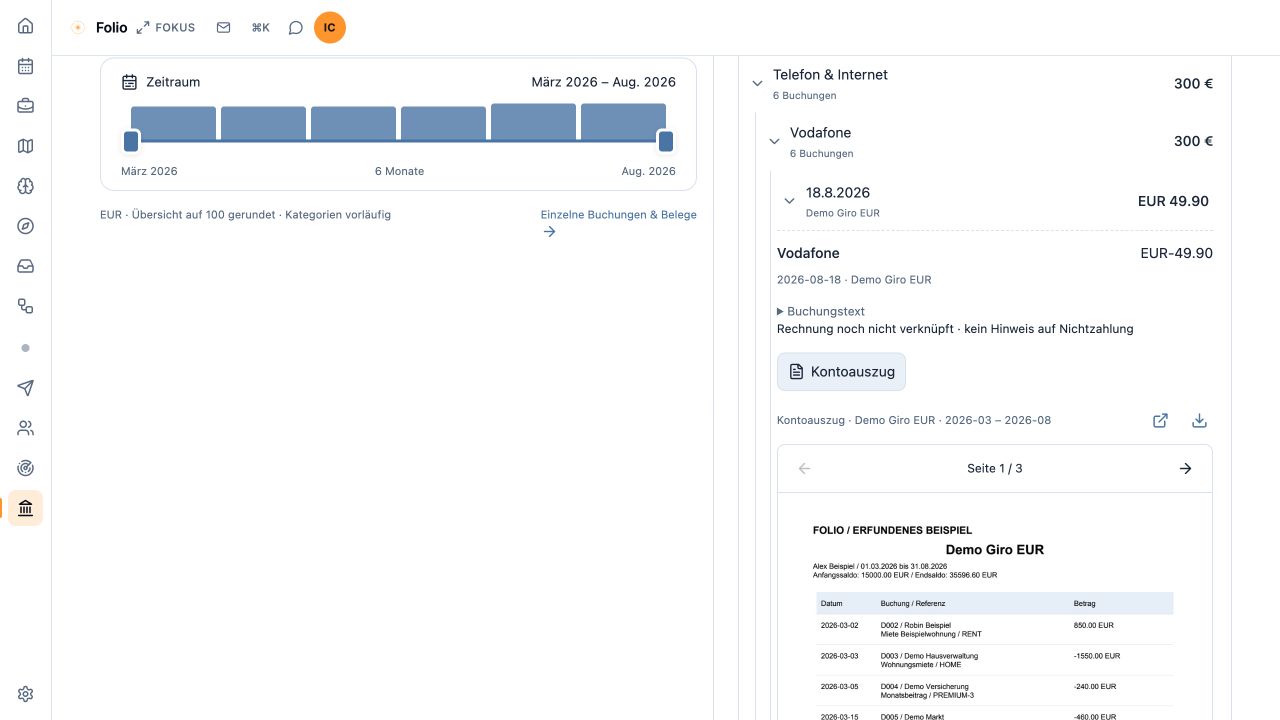The image size is (1280, 720).
Task: Toggle FOKUS mode
Action: [x=166, y=28]
